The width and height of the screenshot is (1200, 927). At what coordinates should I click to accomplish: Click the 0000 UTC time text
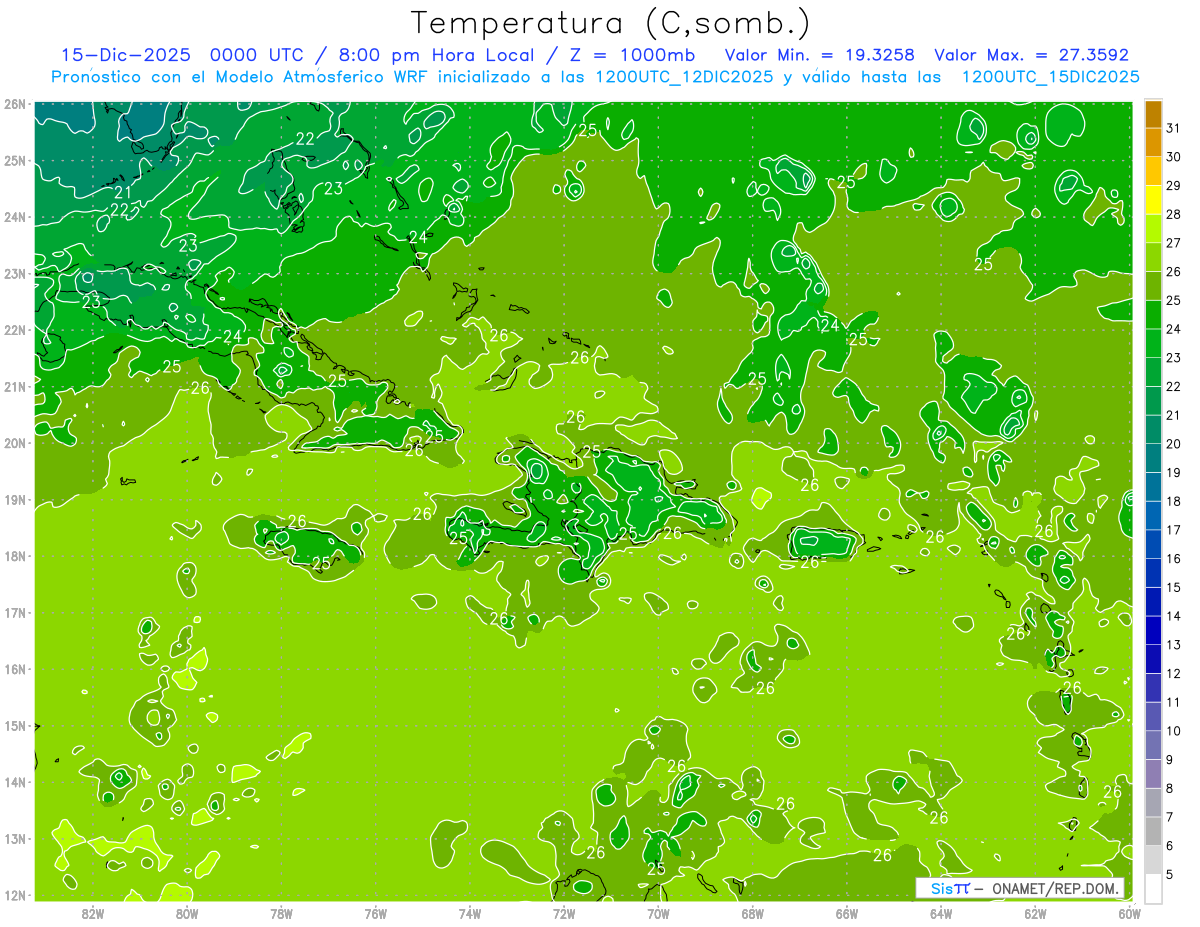point(256,55)
